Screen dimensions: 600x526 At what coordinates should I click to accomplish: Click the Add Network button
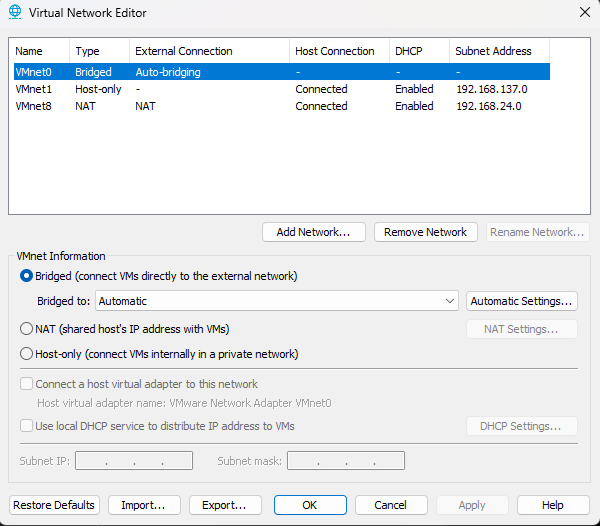pos(313,232)
